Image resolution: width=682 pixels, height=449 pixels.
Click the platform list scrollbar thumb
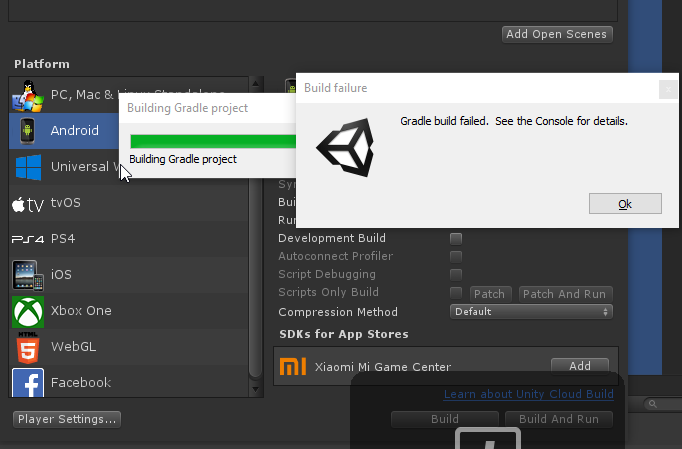click(255, 278)
